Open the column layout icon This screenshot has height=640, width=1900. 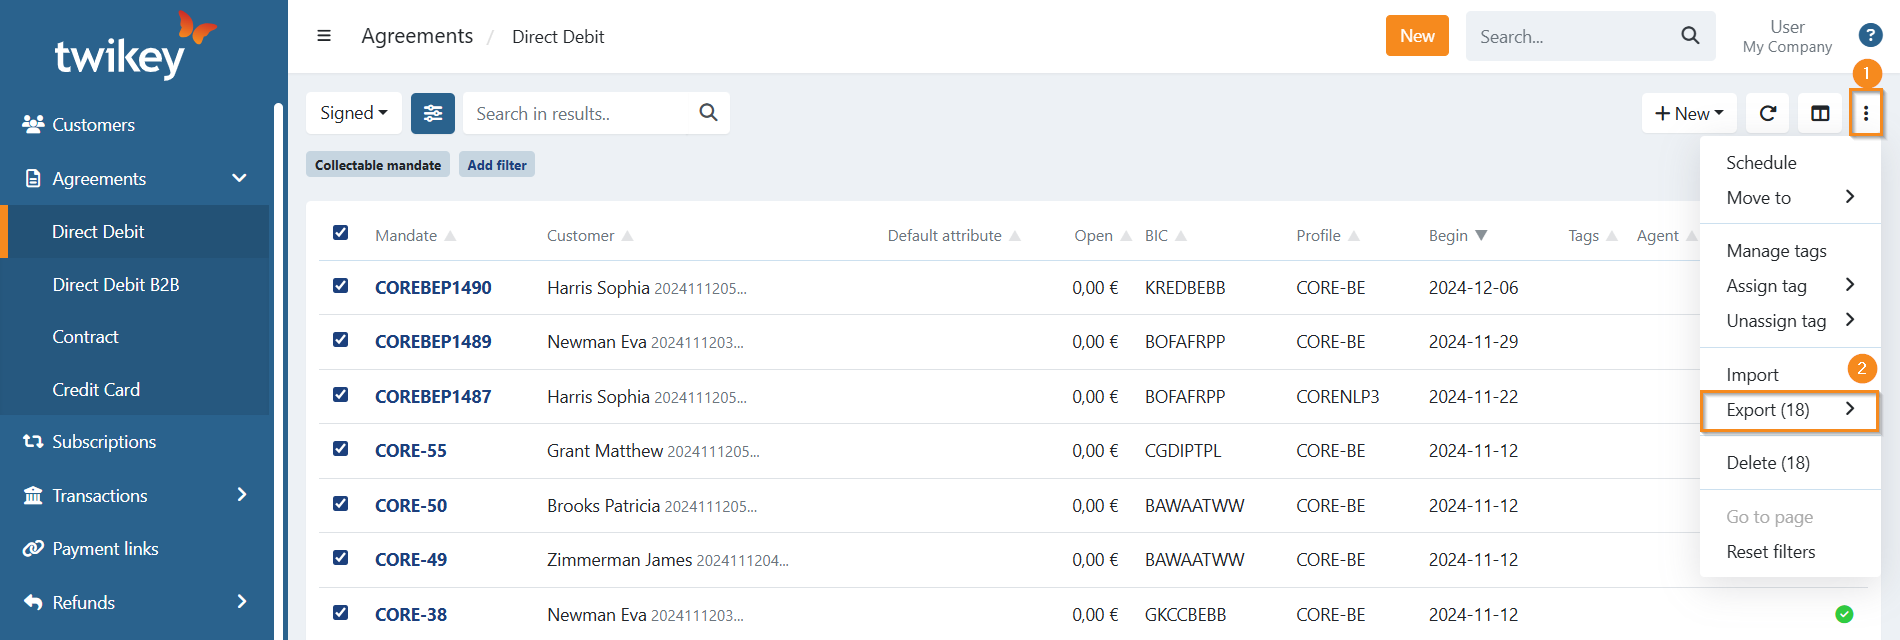(x=1820, y=113)
